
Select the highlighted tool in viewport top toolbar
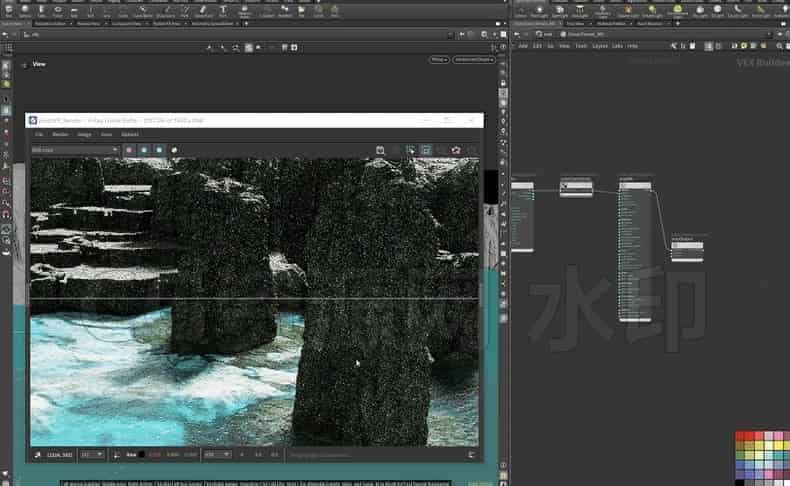(248, 47)
